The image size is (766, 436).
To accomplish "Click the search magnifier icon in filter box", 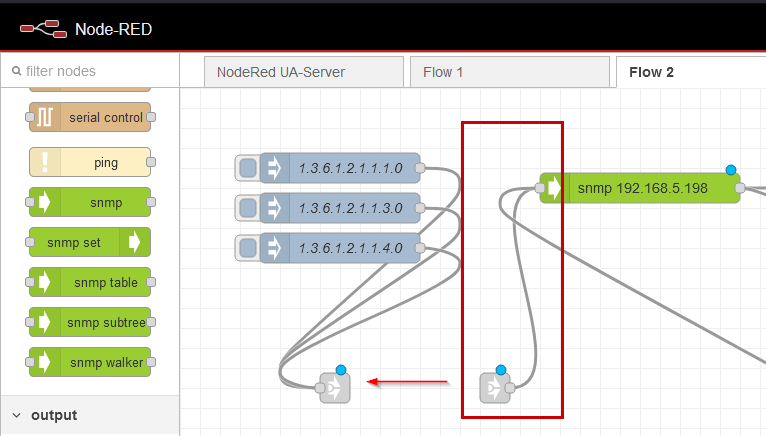I will pos(17,71).
